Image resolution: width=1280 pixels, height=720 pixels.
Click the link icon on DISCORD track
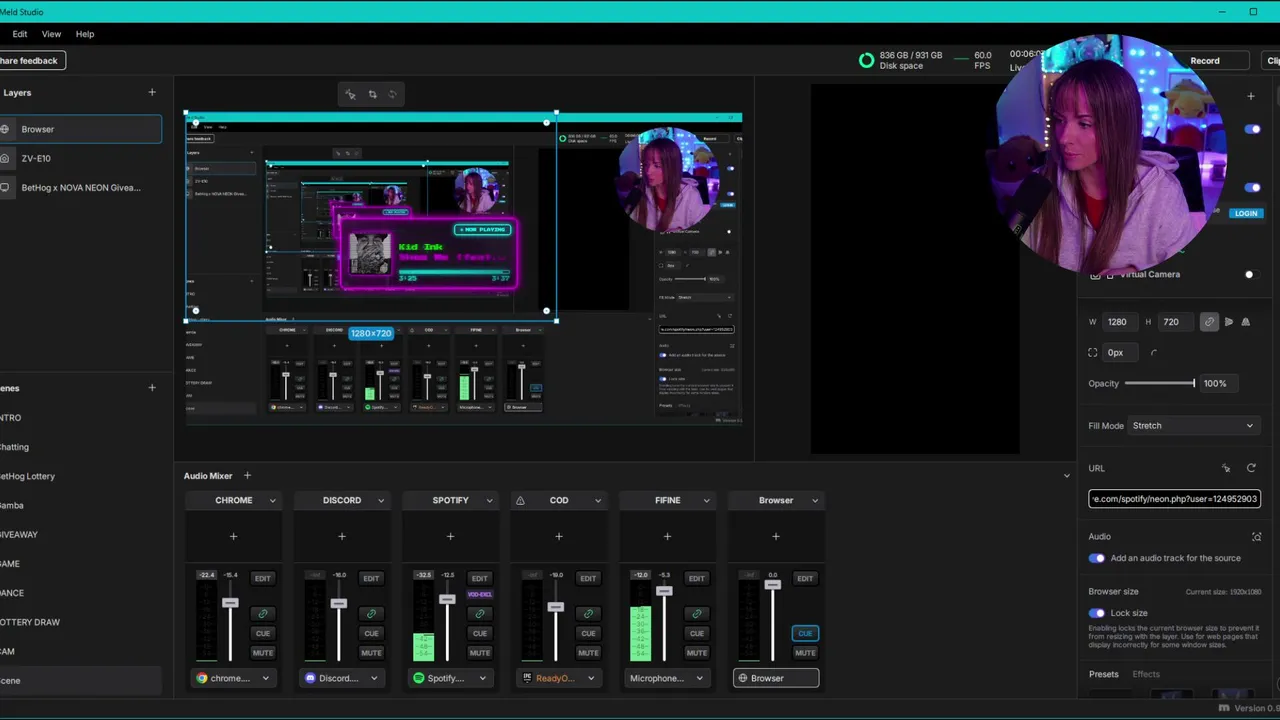tap(371, 613)
